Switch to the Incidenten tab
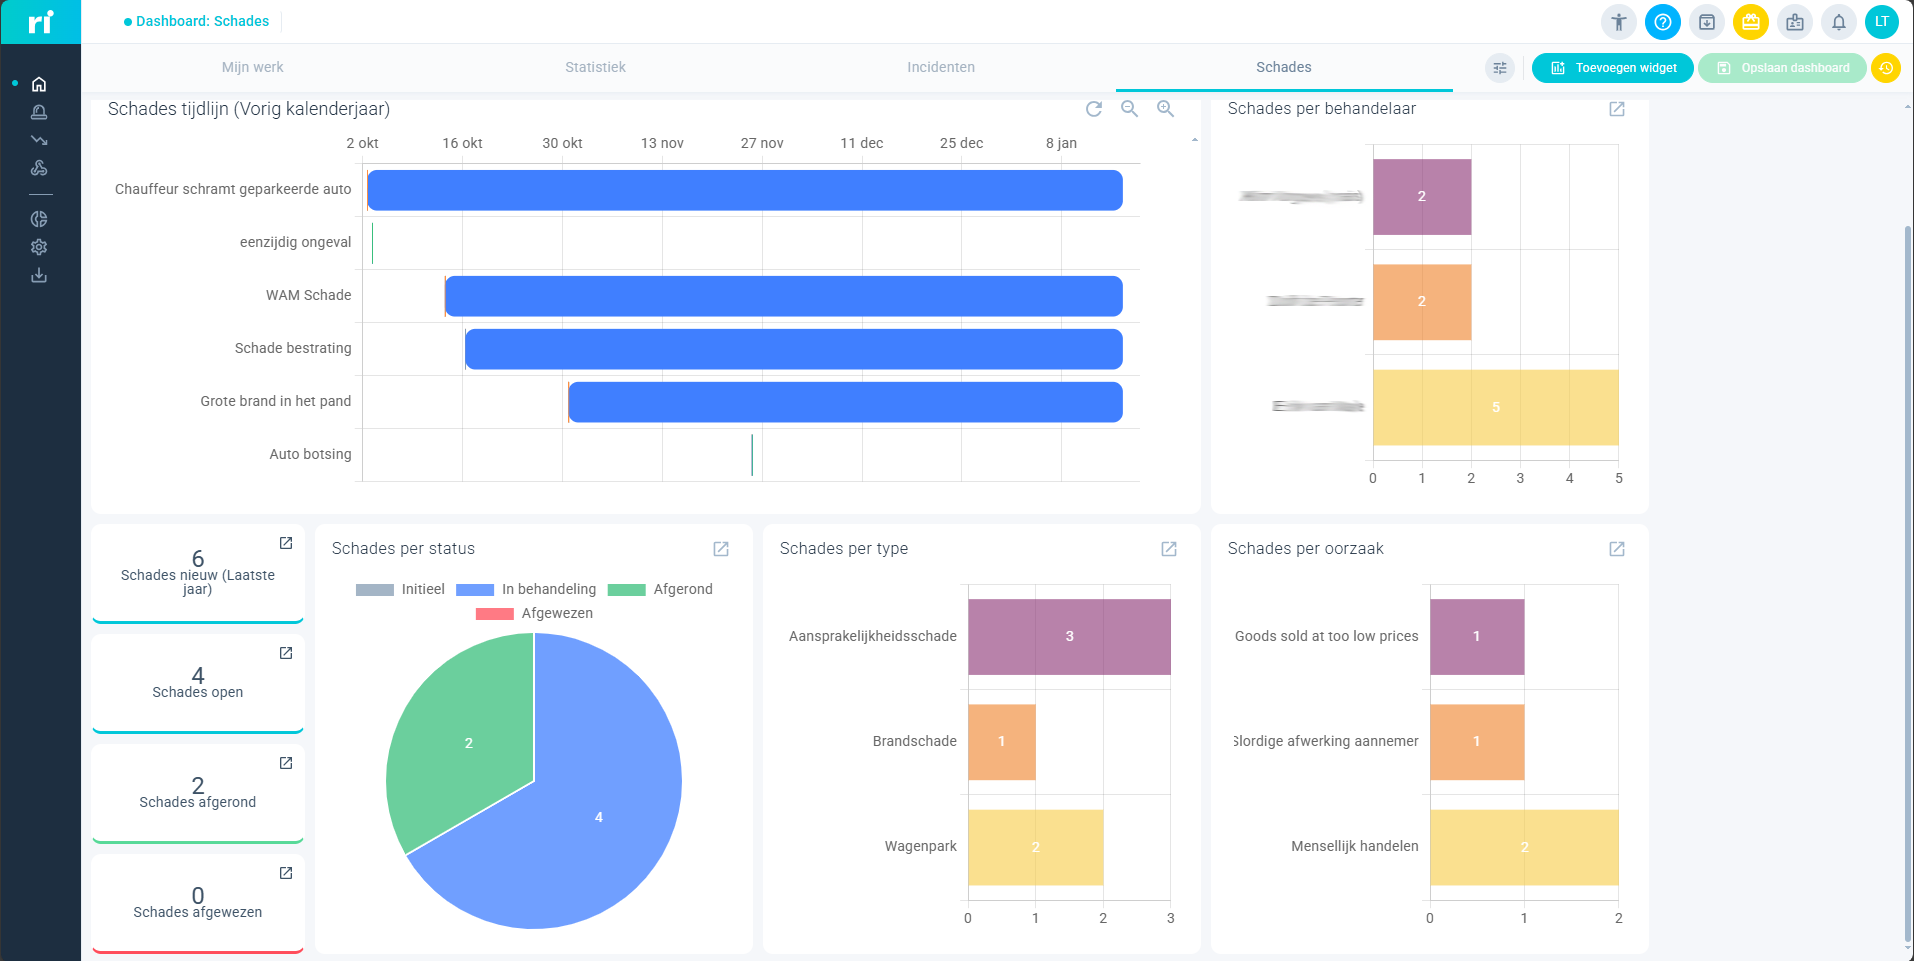This screenshot has width=1914, height=961. 940,67
